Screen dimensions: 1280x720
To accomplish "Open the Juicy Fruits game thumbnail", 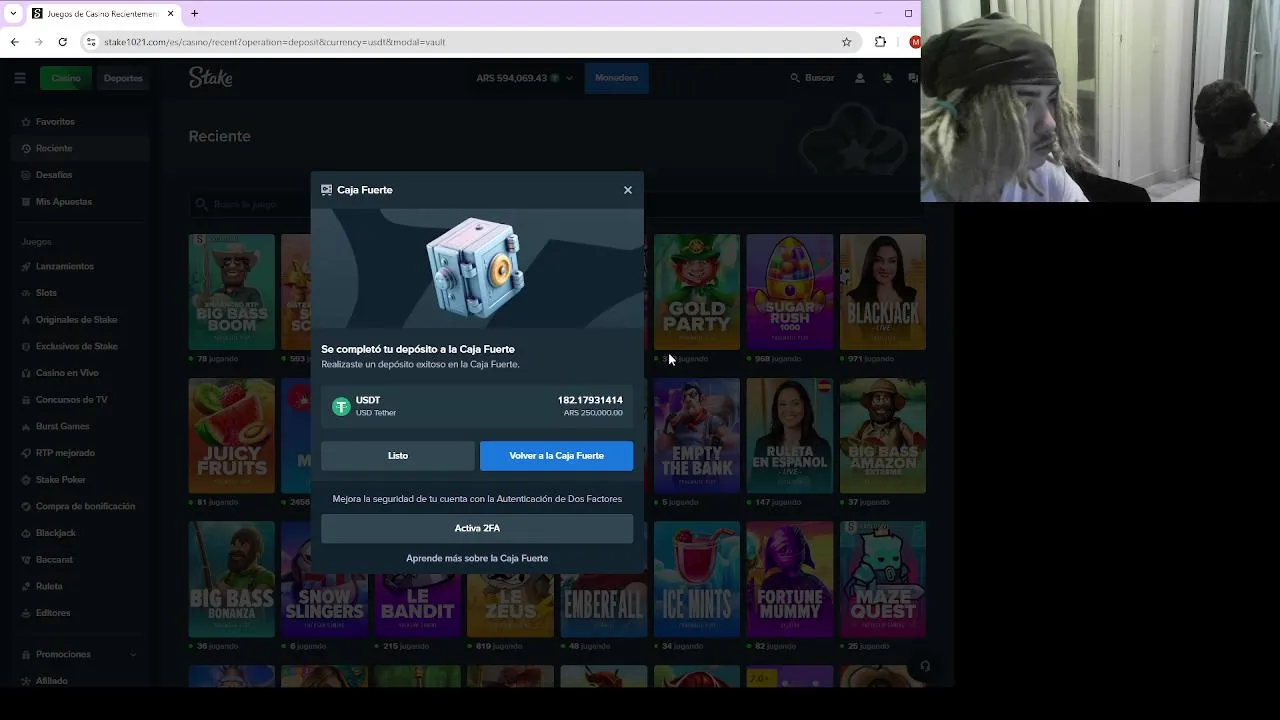I will pos(232,436).
